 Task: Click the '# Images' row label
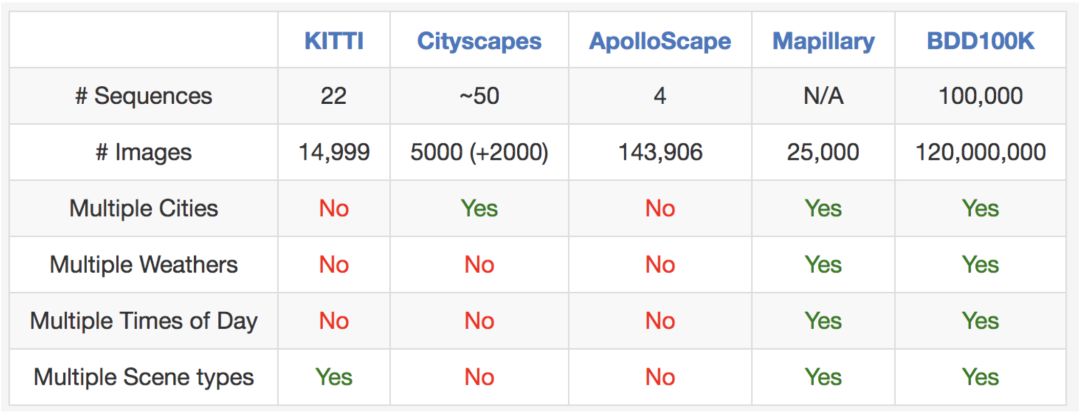(x=144, y=152)
